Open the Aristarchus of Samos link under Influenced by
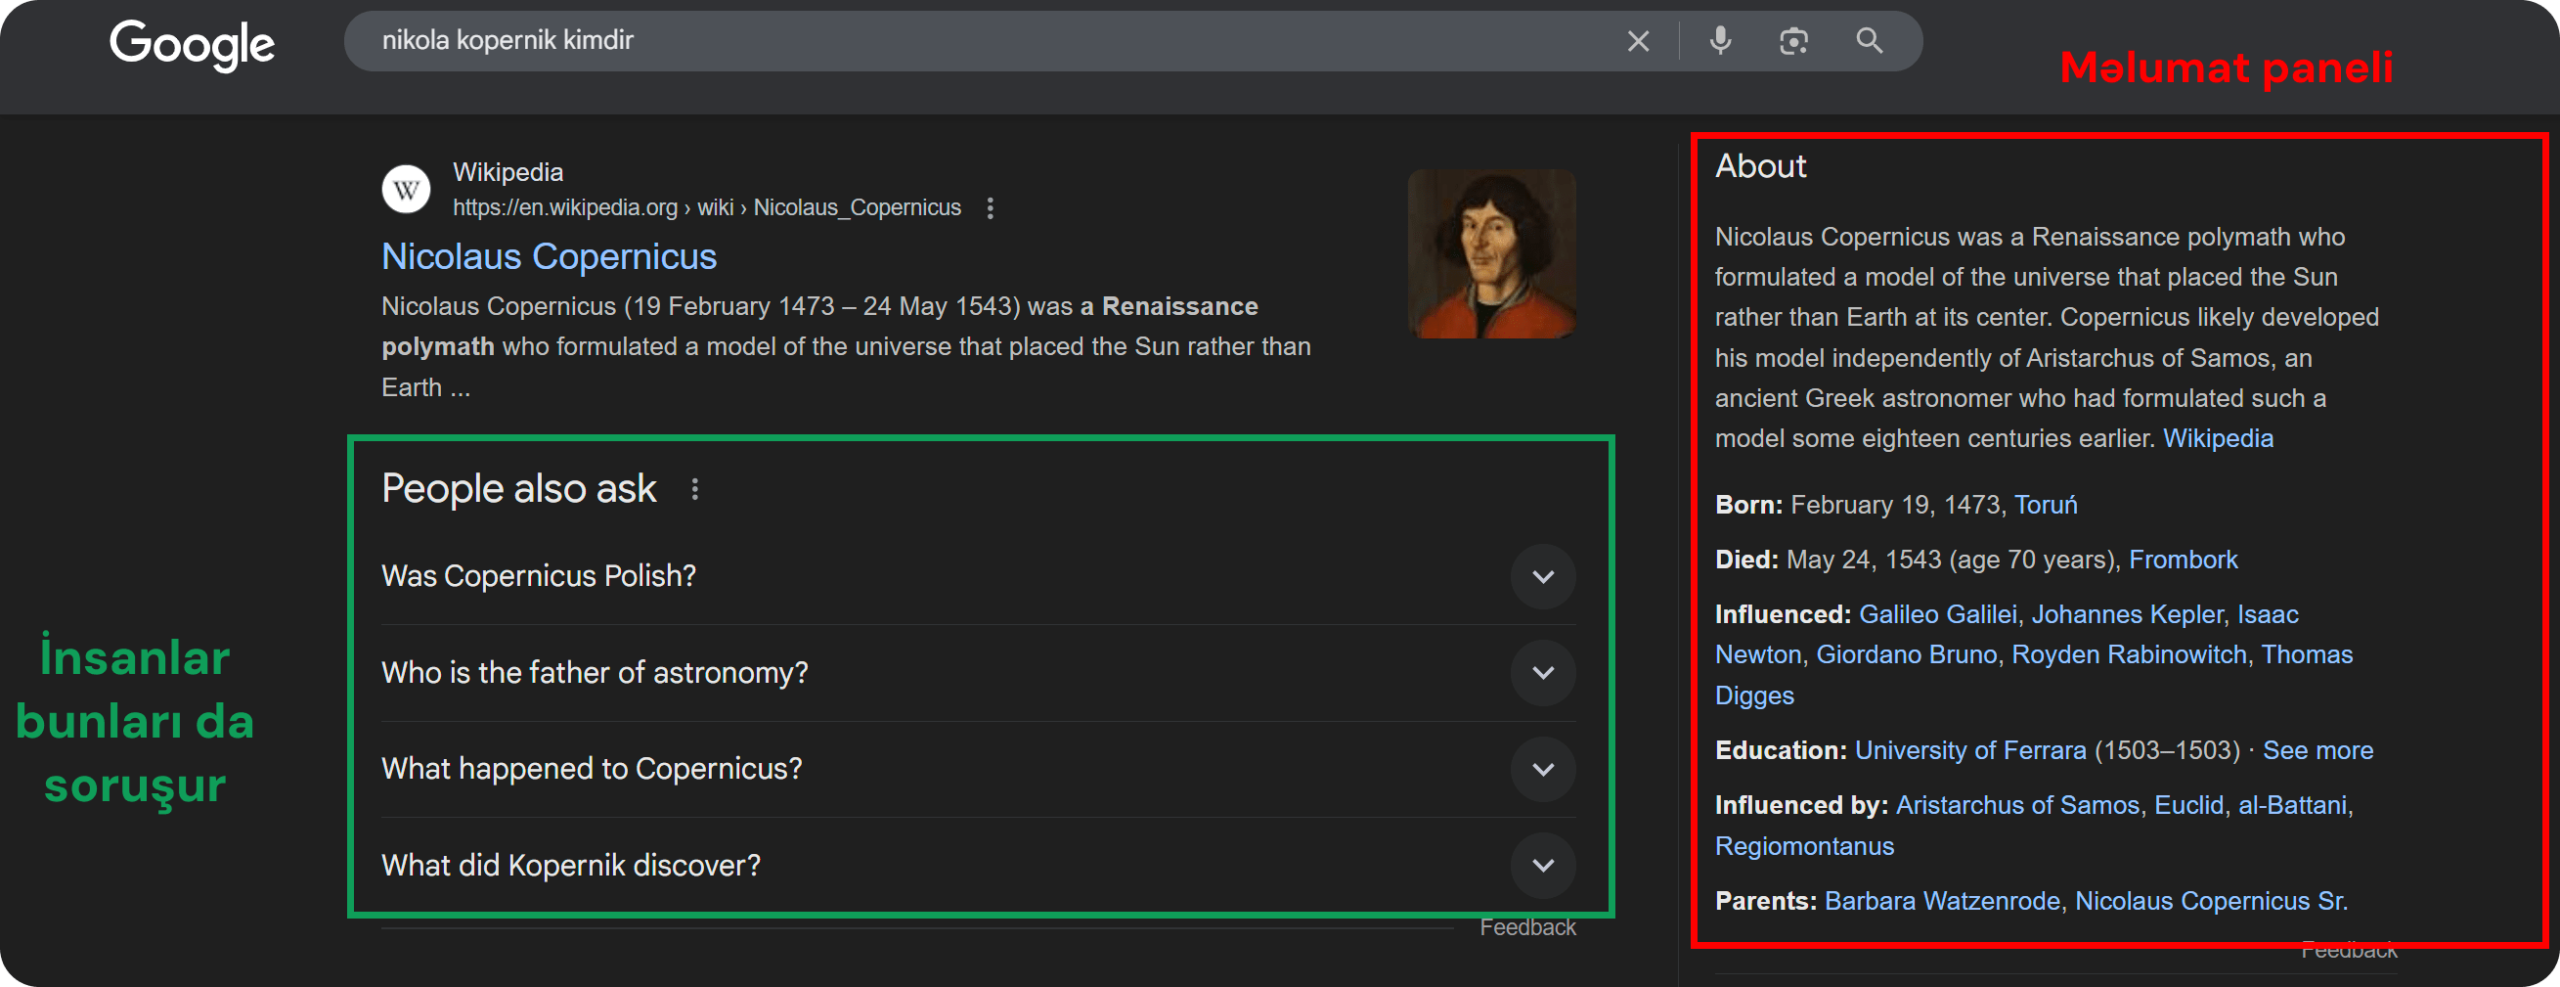2560x987 pixels. (x=2018, y=806)
